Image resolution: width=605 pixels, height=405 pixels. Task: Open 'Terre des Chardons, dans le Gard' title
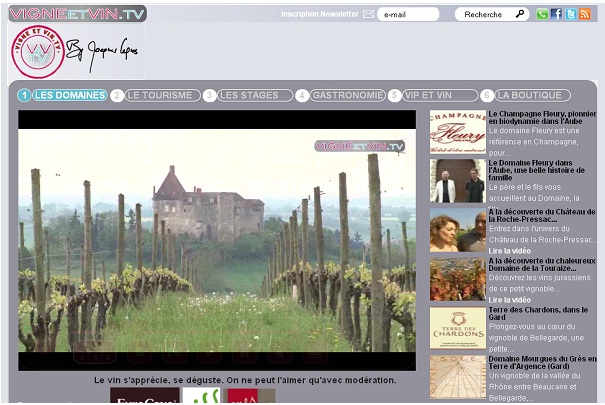click(538, 313)
